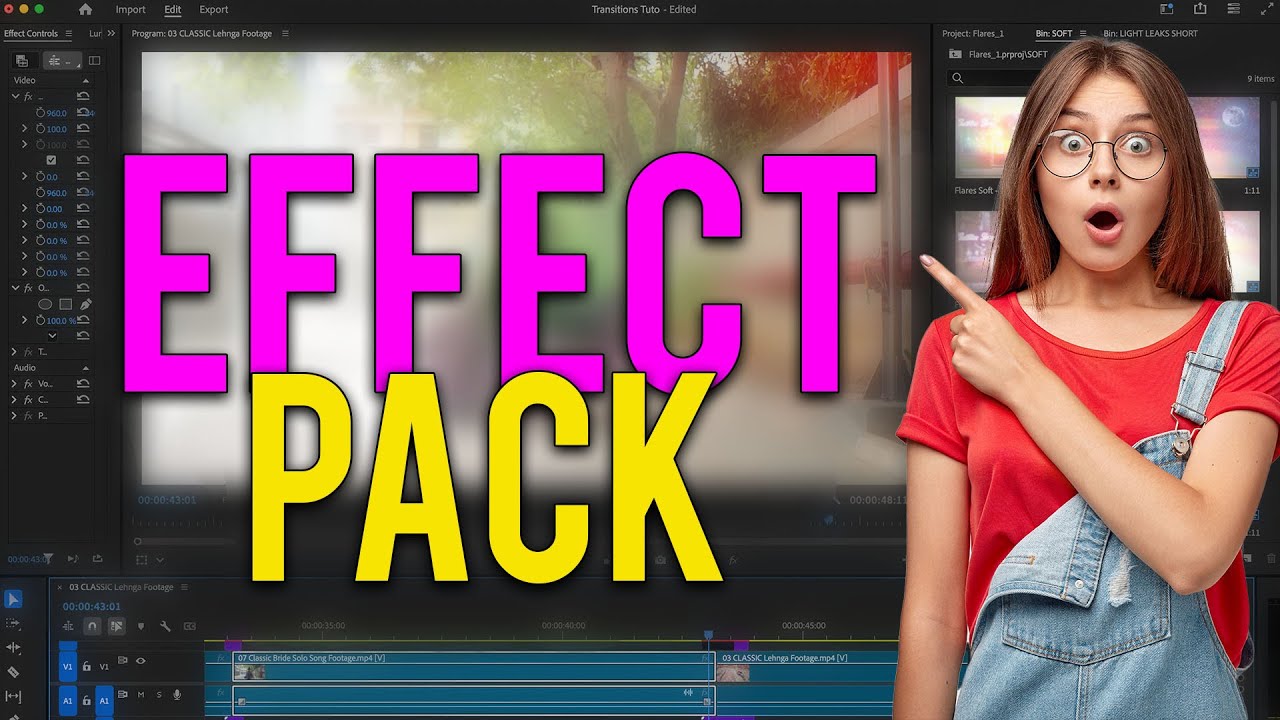Select the free draw bezier pen mask
Viewport: 1280px width, 720px height.
tap(85, 304)
